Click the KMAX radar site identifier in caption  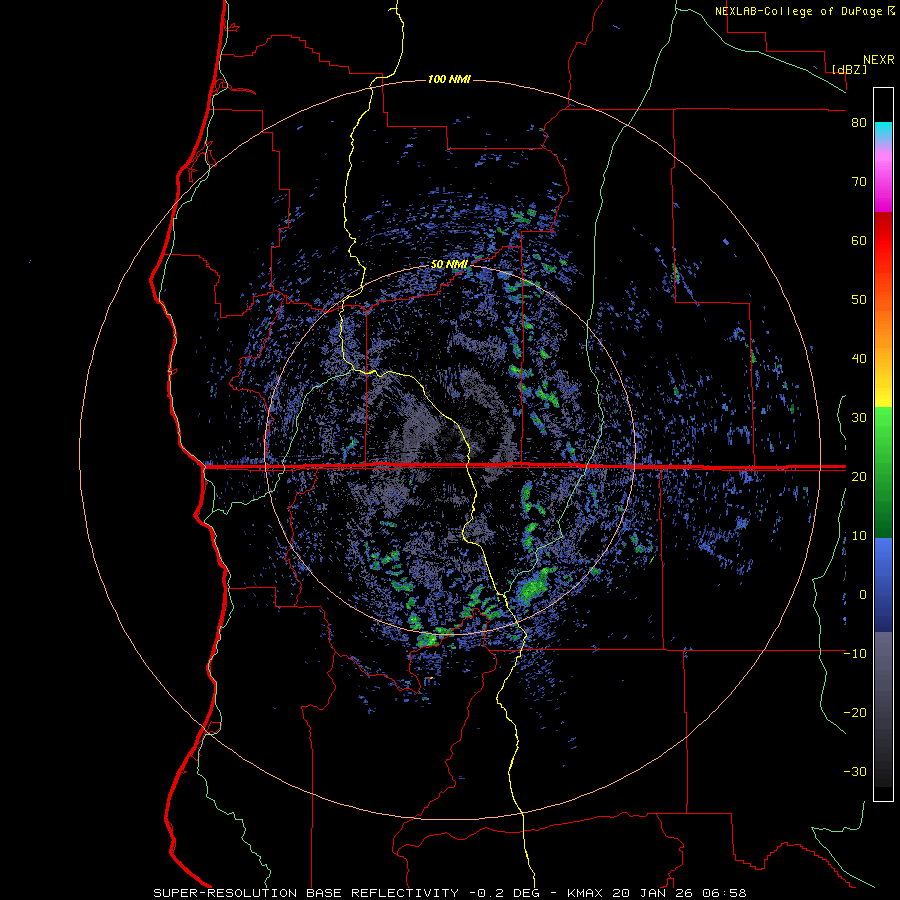point(587,893)
